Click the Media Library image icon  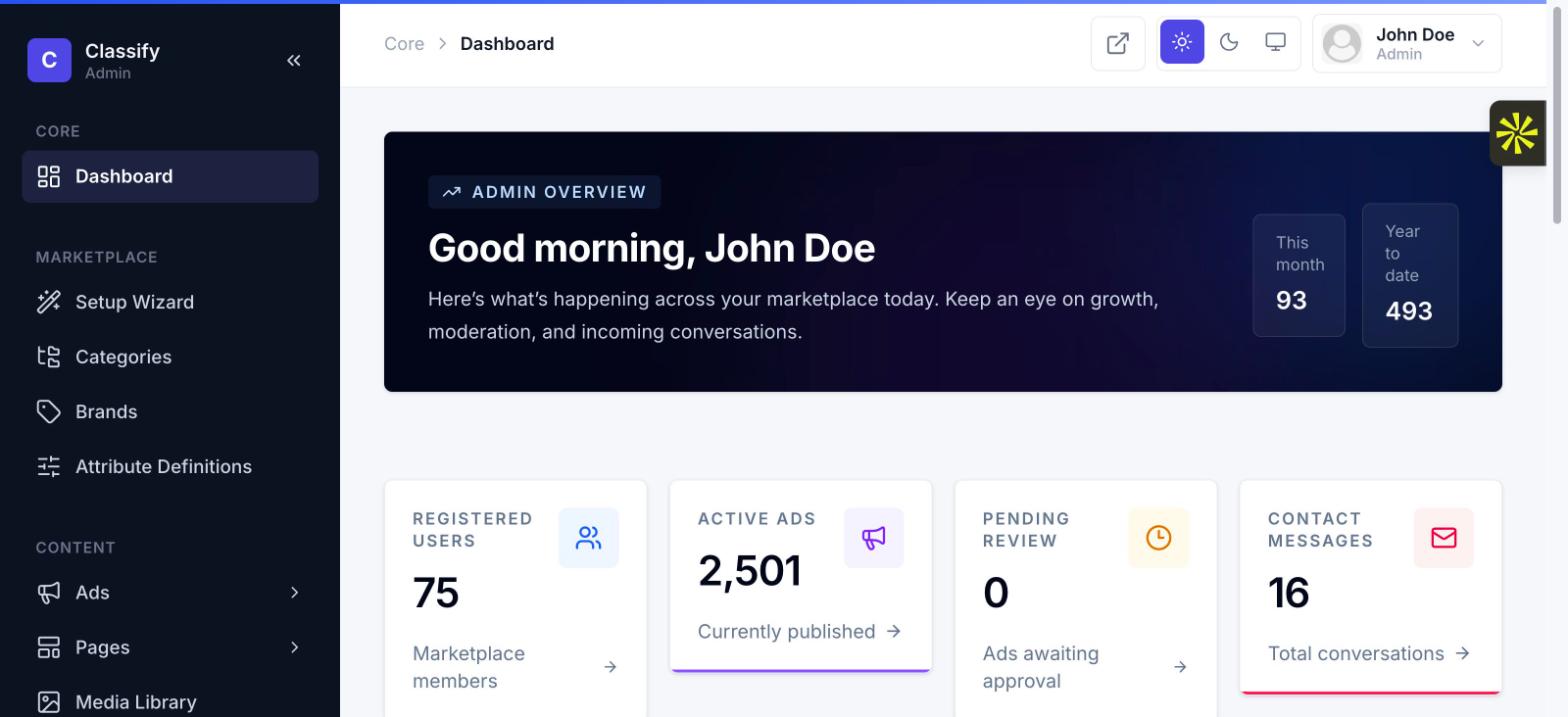pyautogui.click(x=49, y=702)
